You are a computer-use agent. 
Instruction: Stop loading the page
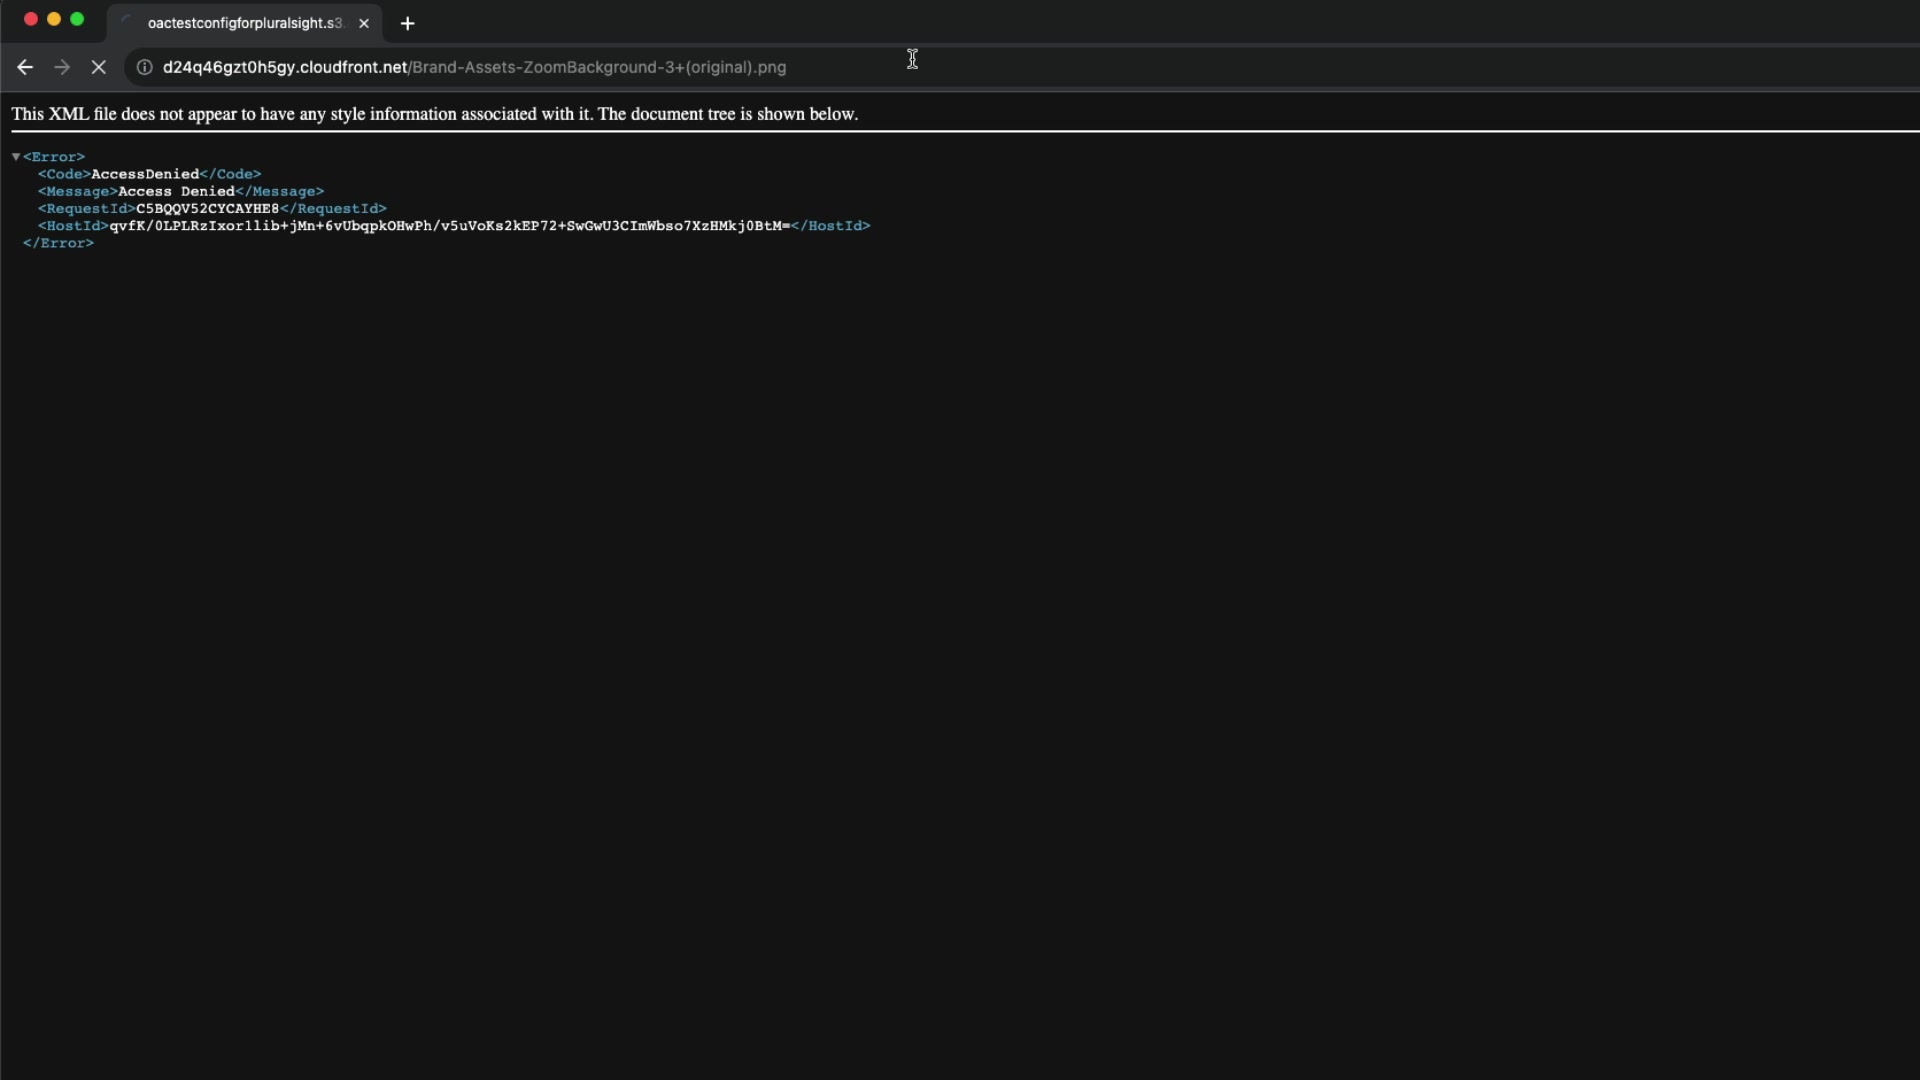pos(98,67)
